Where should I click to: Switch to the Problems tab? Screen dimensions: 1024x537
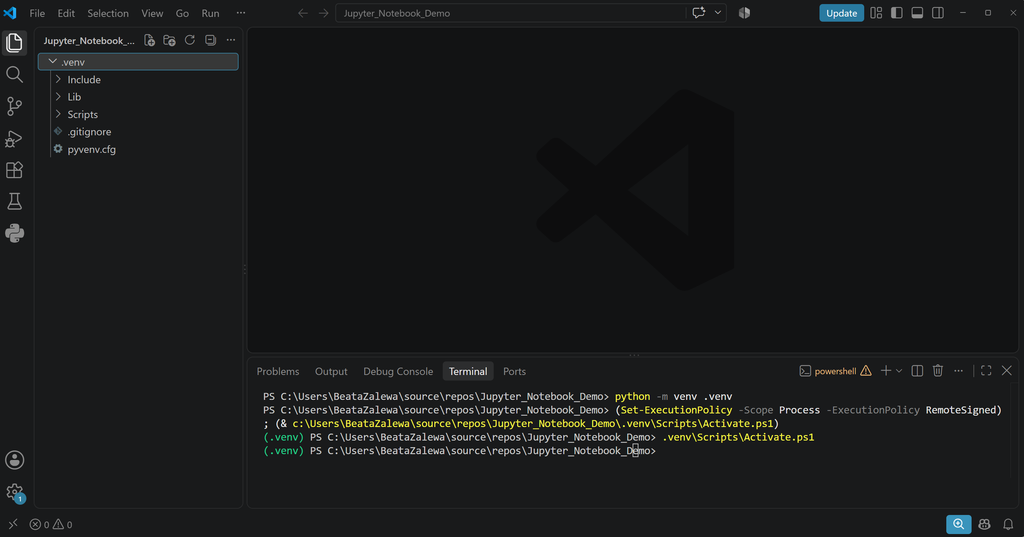pyautogui.click(x=278, y=371)
